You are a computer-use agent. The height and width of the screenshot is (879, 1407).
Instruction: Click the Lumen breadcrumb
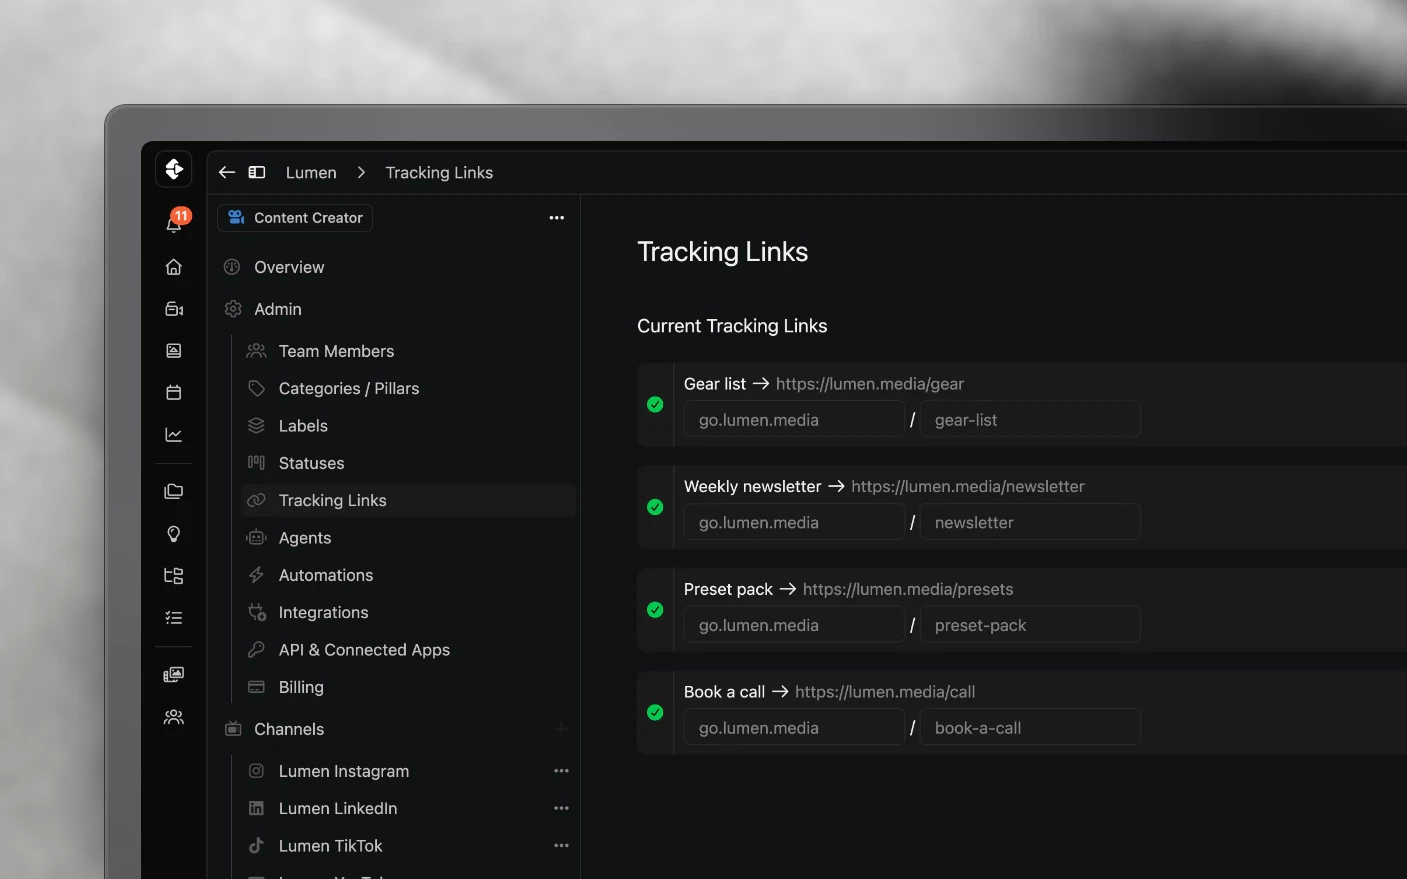click(311, 173)
